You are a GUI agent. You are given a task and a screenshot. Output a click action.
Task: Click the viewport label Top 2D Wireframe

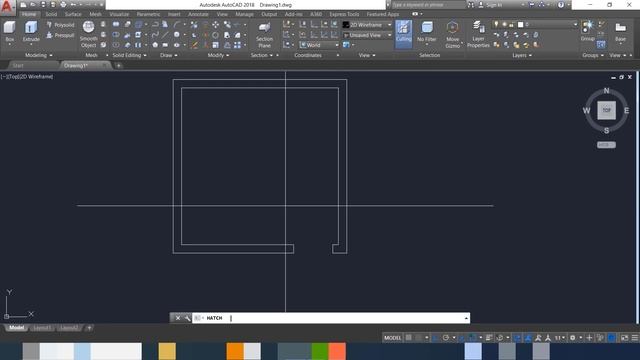tap(27, 76)
